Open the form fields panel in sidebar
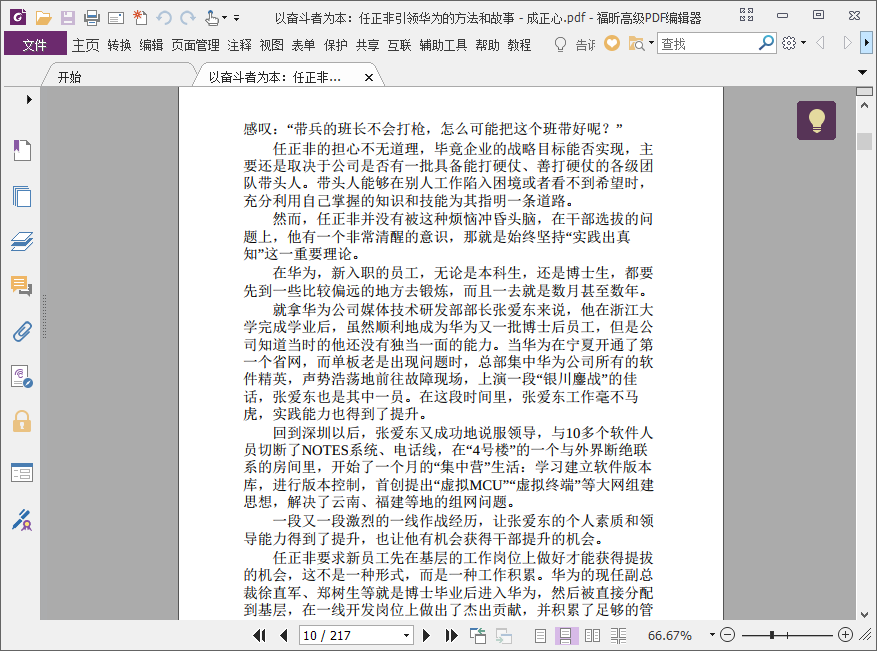 coord(22,473)
